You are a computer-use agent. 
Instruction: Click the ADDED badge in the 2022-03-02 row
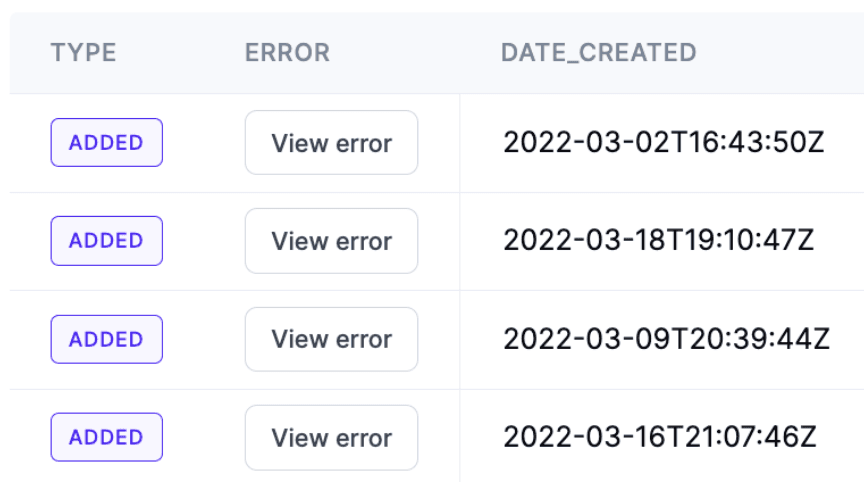click(106, 143)
